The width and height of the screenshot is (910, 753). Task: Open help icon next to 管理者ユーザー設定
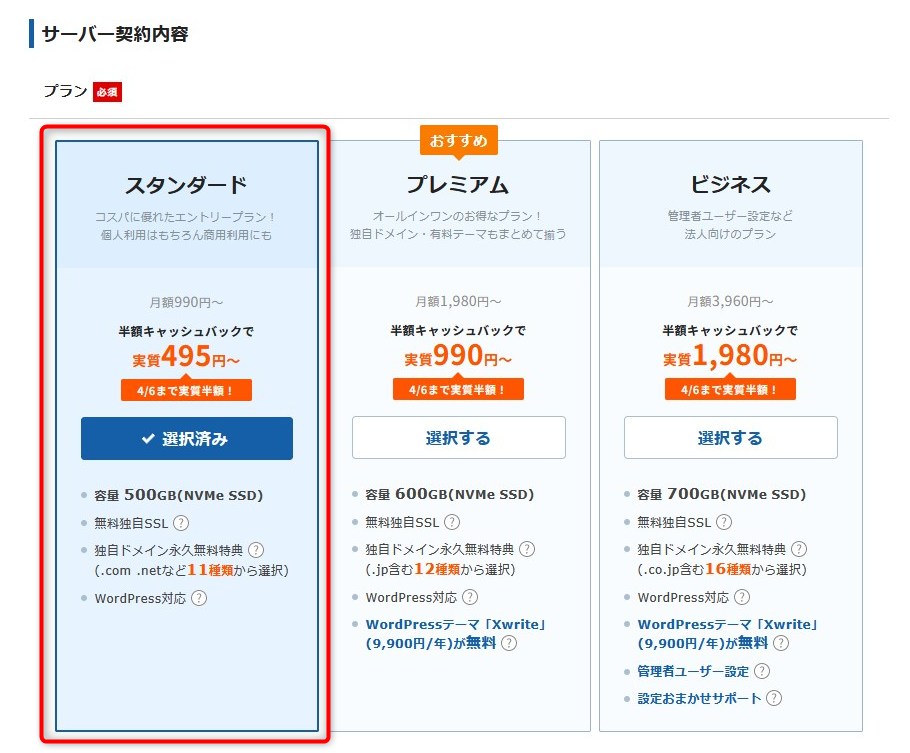pyautogui.click(x=762, y=671)
